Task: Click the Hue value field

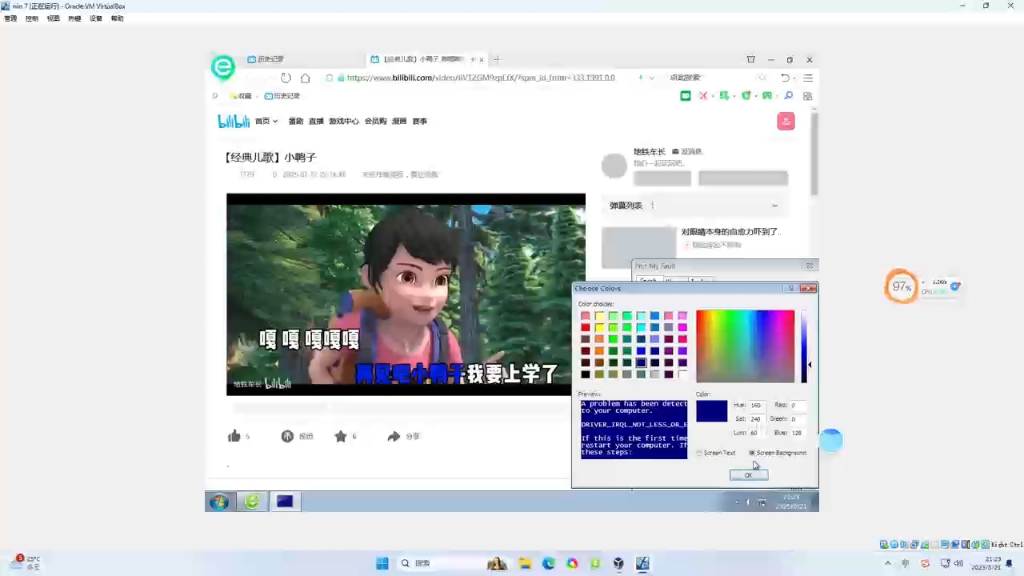Action: tap(756, 406)
